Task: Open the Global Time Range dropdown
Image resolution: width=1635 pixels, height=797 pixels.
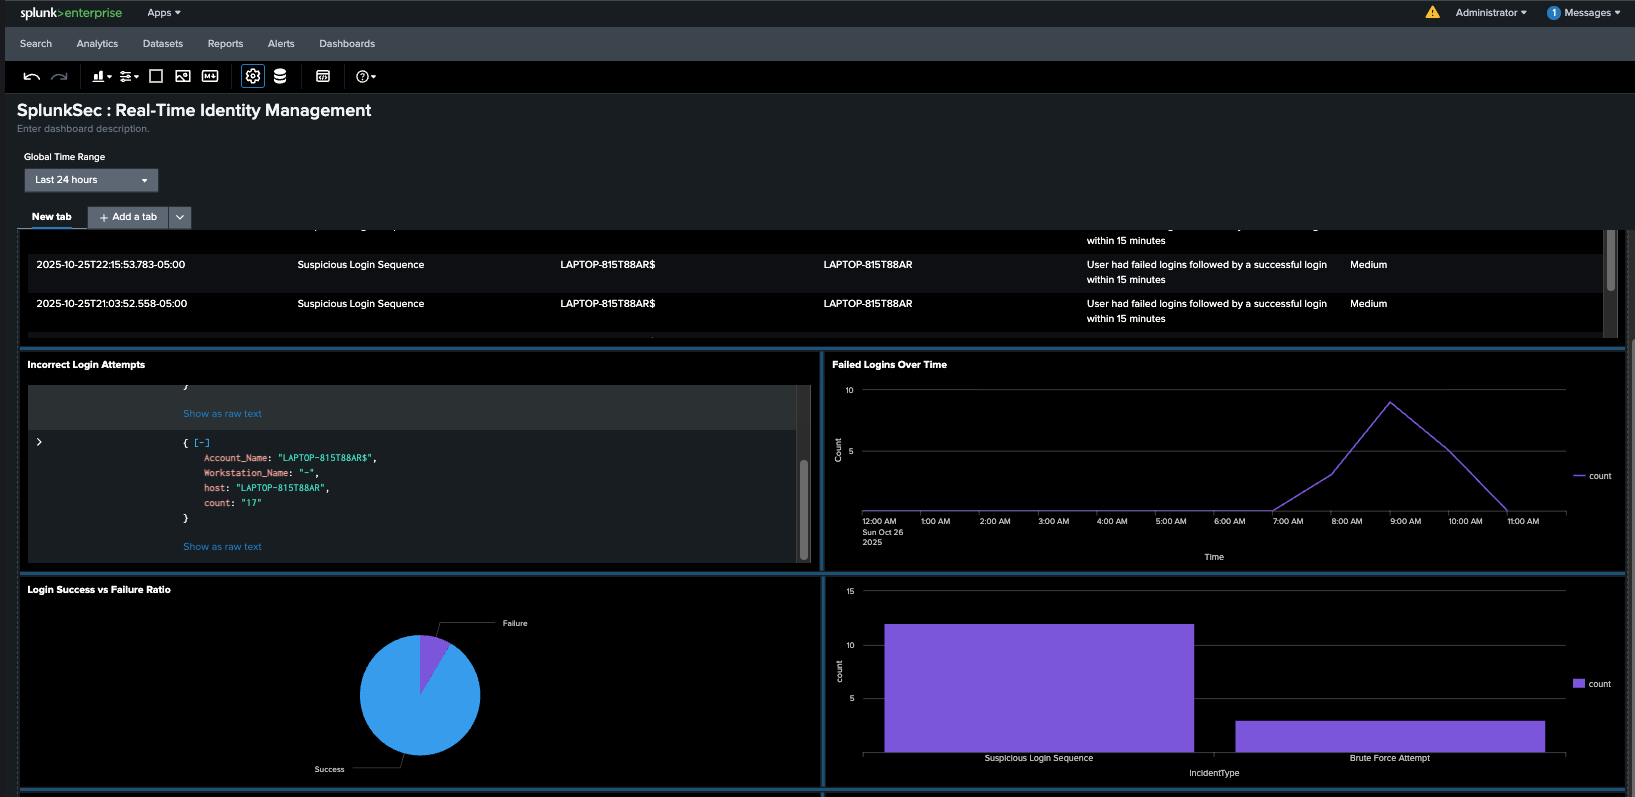Action: (x=91, y=180)
